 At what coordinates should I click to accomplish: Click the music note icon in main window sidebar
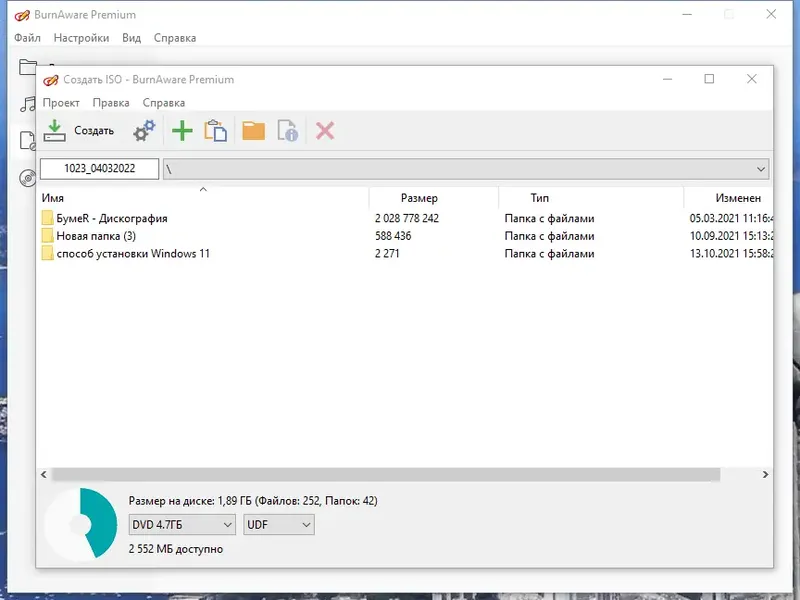(x=28, y=104)
